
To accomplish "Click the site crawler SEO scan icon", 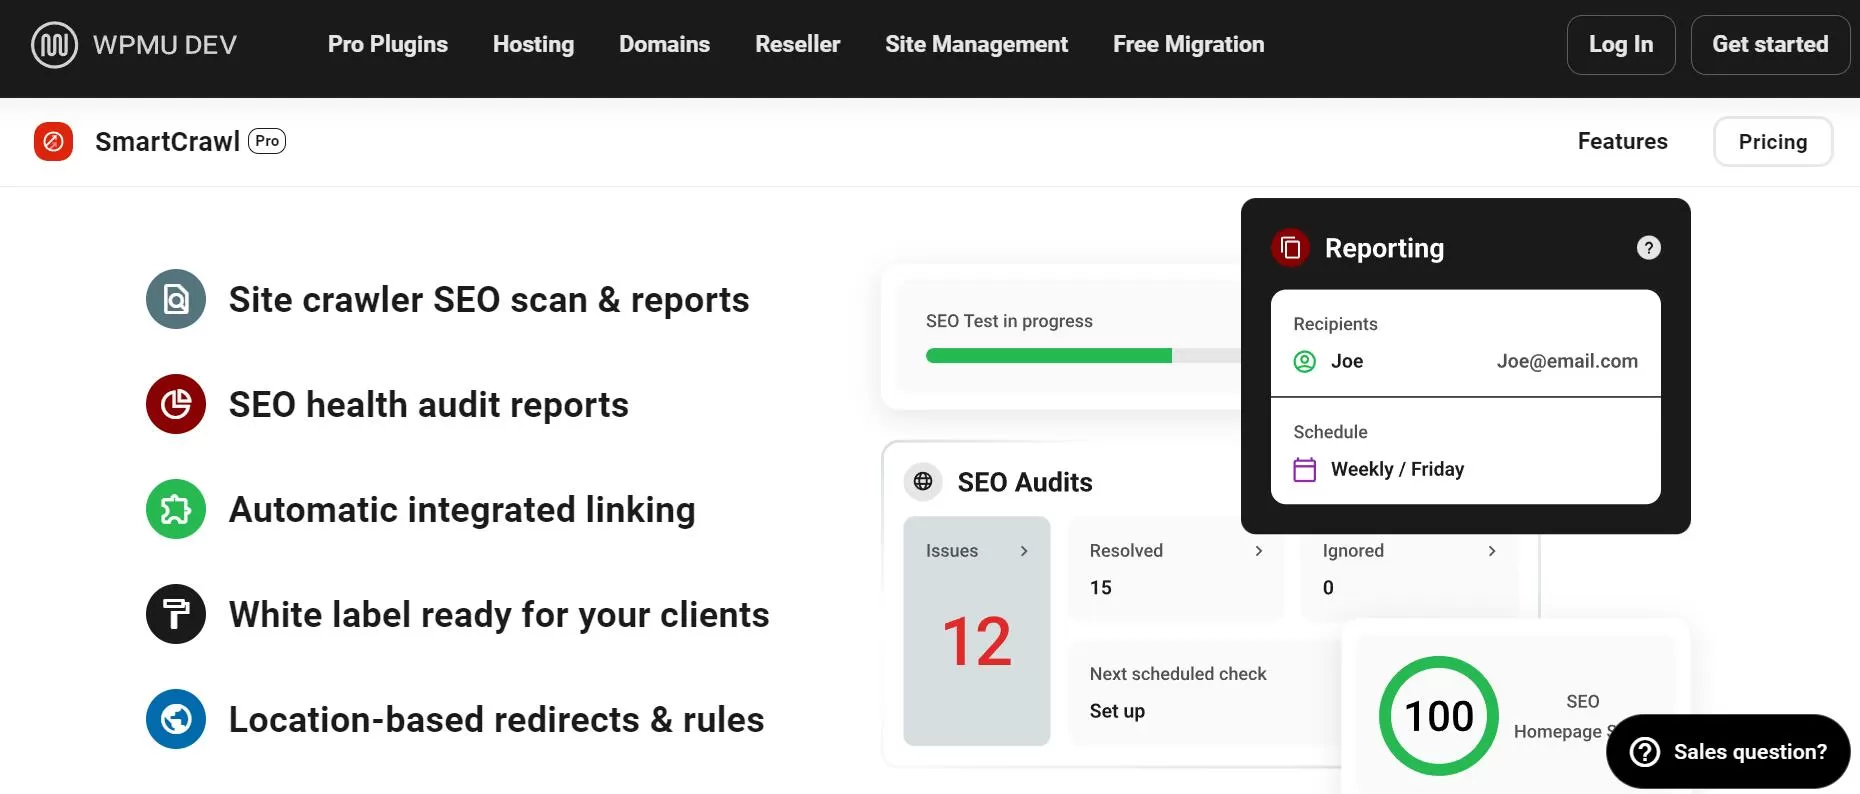I will pyautogui.click(x=176, y=299).
